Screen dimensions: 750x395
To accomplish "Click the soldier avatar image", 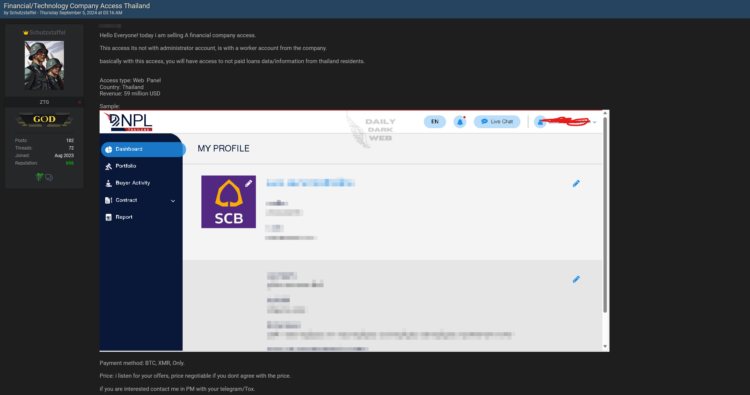I will pos(44,66).
